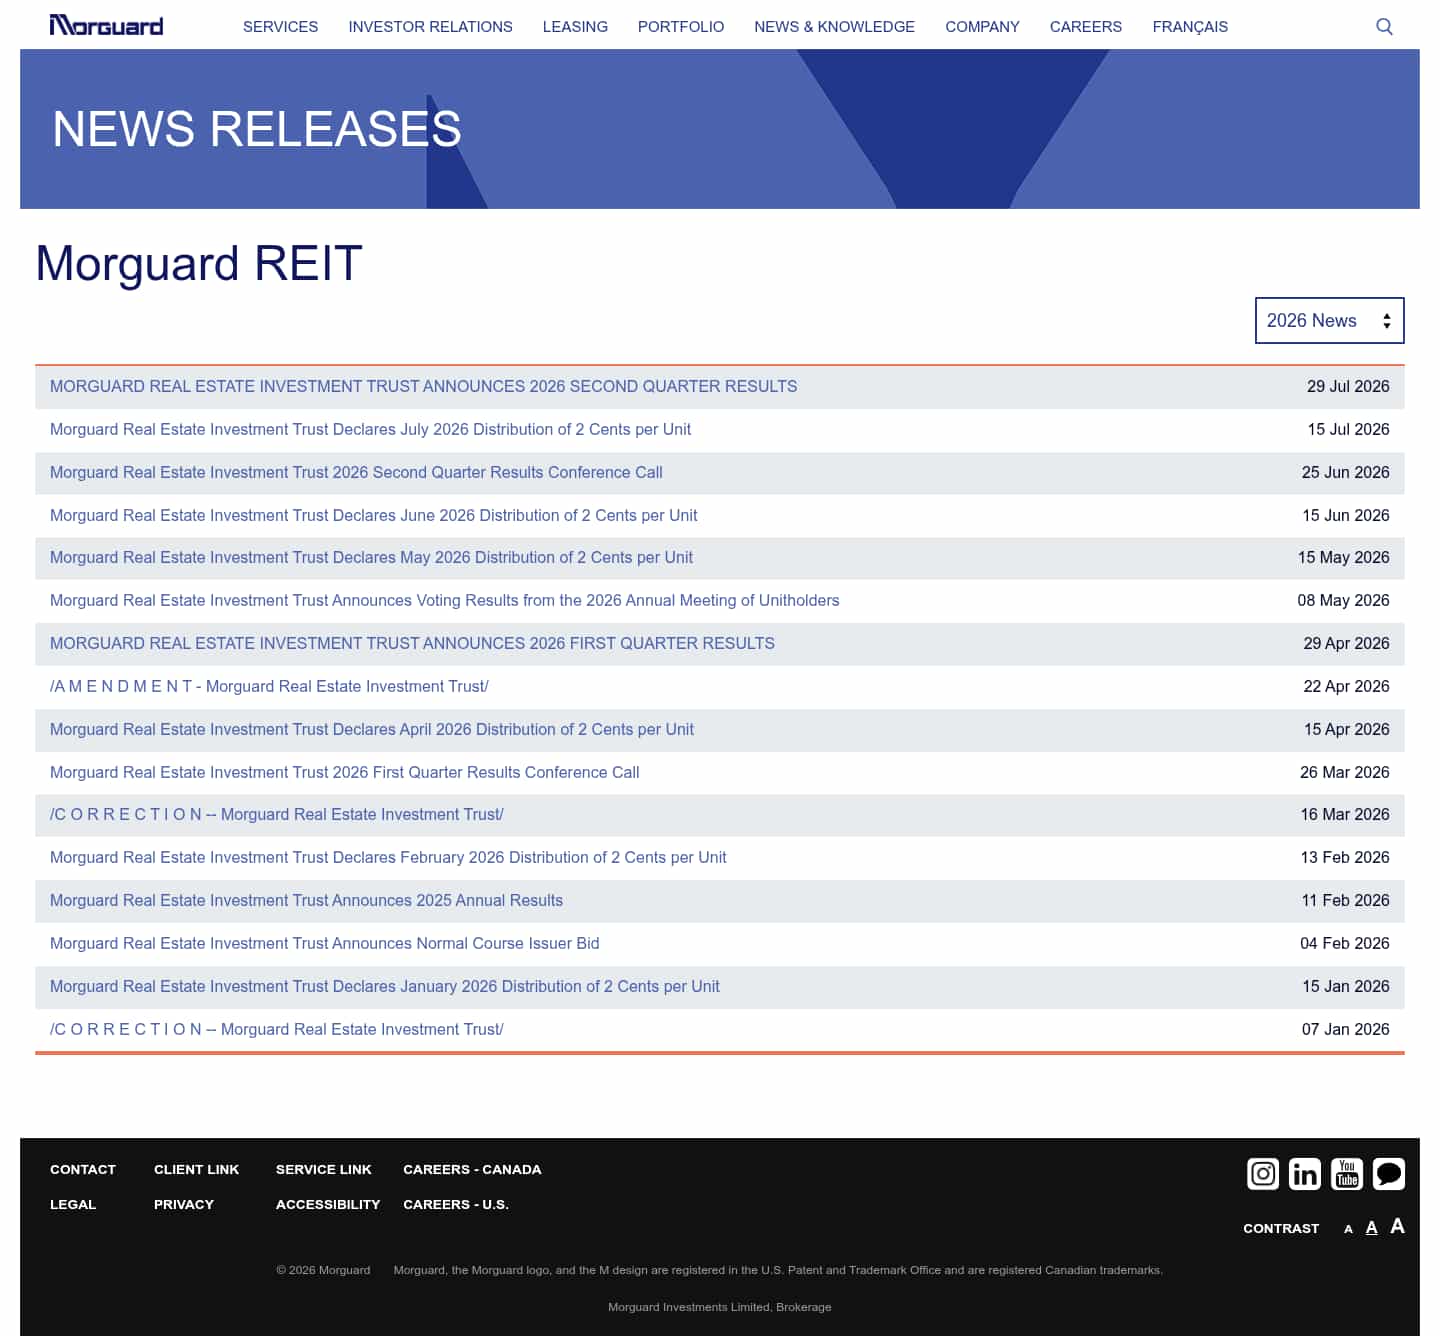Viewport: 1440px width, 1336px height.
Task: Open the Company menu
Action: (x=982, y=27)
